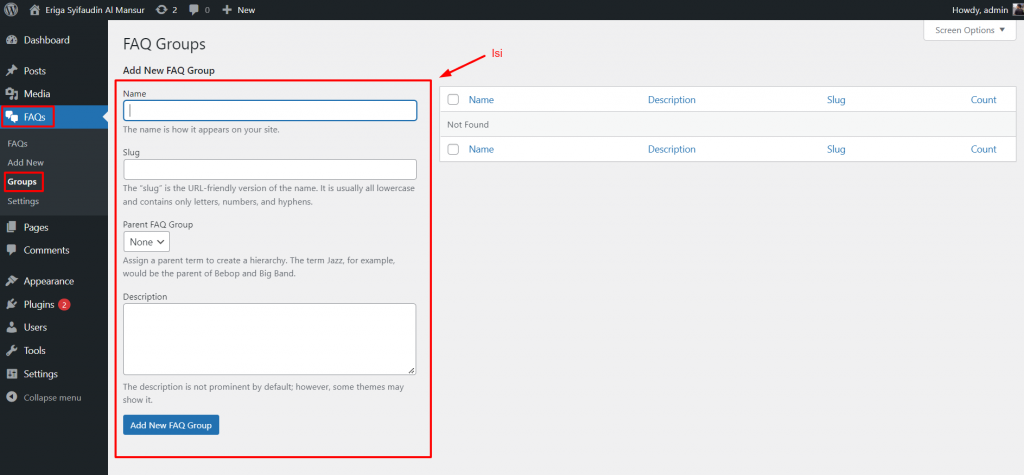The width and height of the screenshot is (1024, 475).
Task: Select Add New under FAQs
Action: click(25, 162)
